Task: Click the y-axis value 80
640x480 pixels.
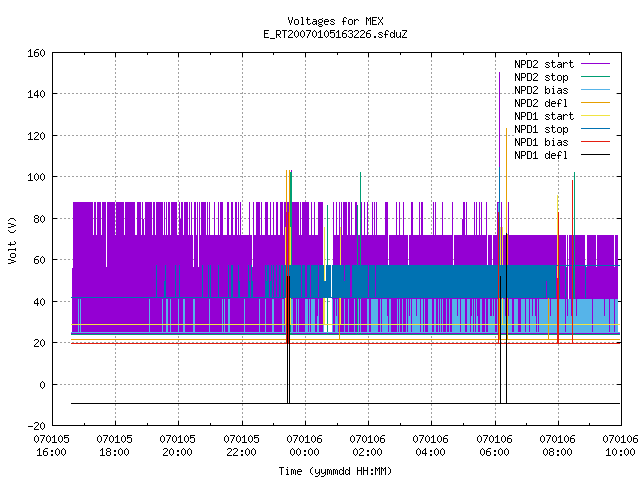Action: [x=40, y=219]
